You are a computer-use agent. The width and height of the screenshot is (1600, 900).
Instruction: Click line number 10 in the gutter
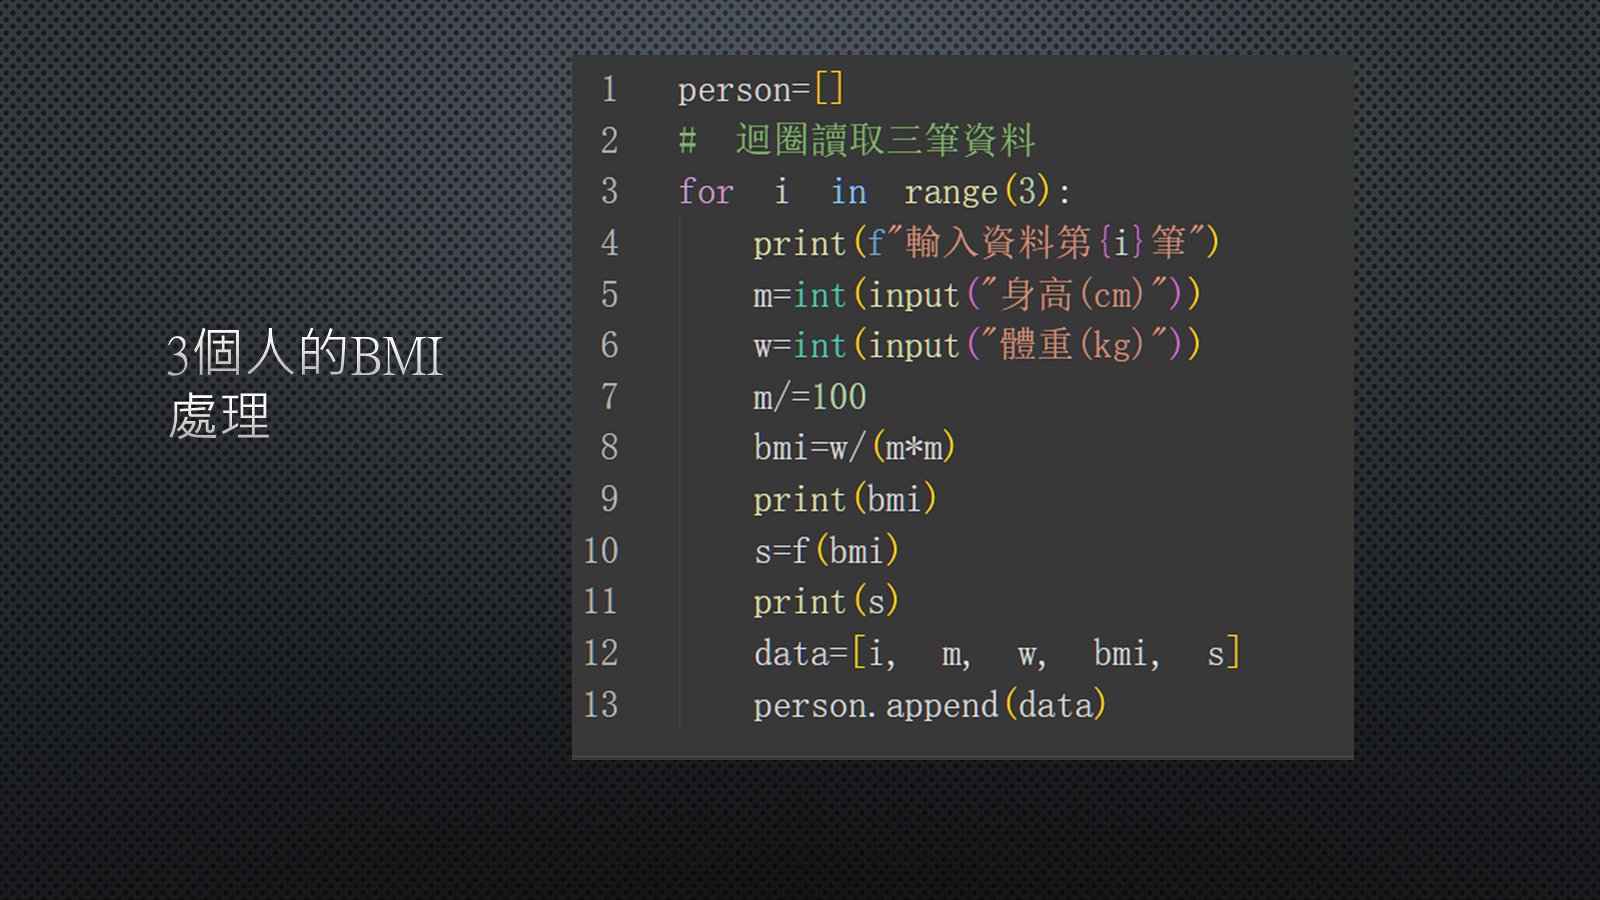[601, 551]
